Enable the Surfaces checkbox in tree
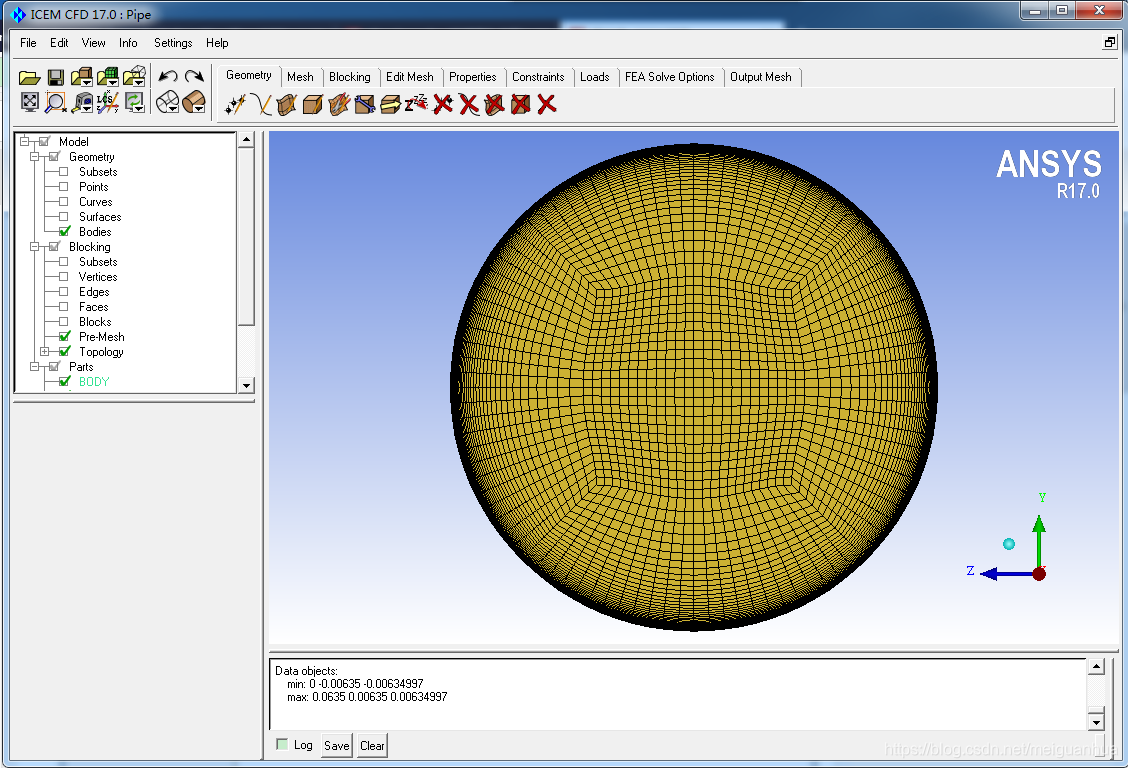 (64, 217)
